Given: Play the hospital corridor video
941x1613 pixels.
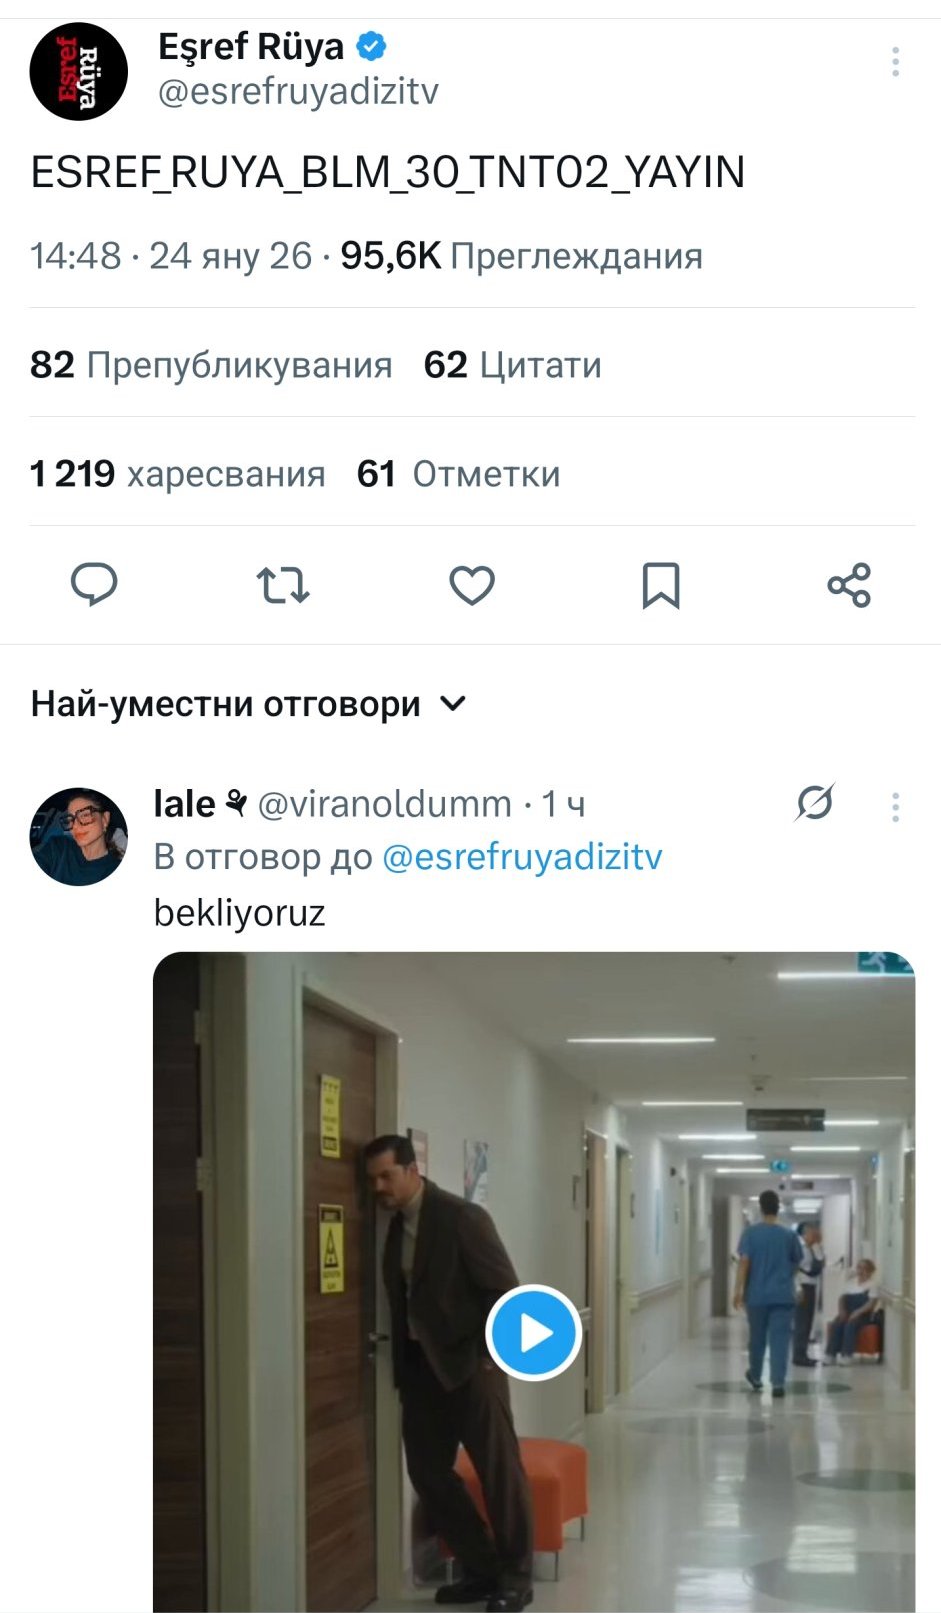Looking at the screenshot, I should 534,1332.
